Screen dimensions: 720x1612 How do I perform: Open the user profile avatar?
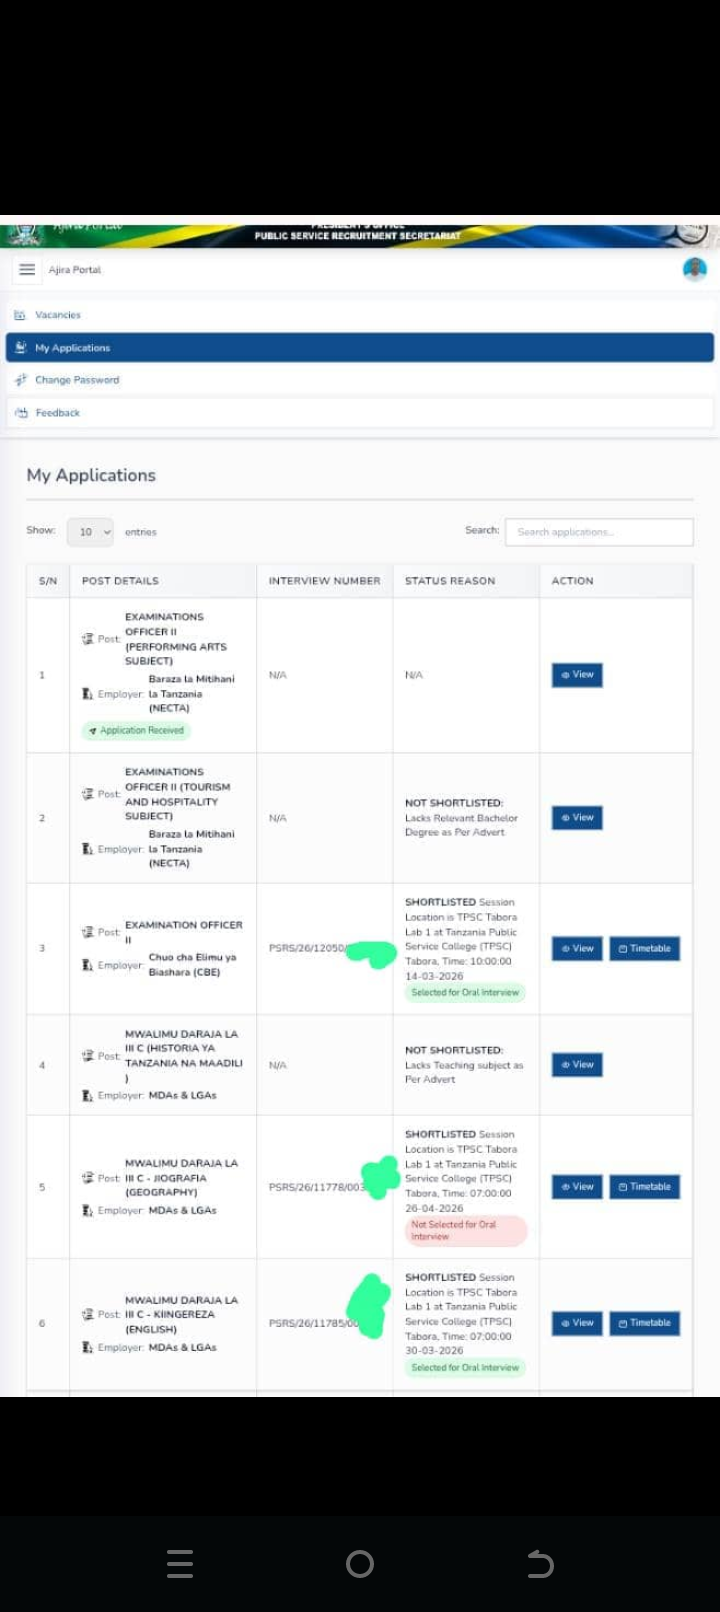click(694, 269)
